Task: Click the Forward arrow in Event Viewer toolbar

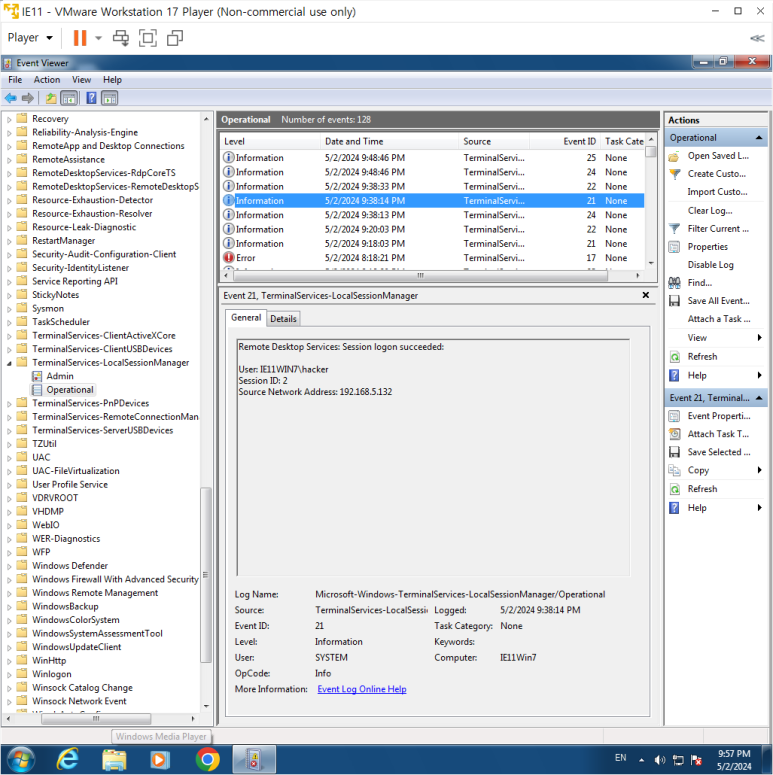Action: [x=28, y=98]
